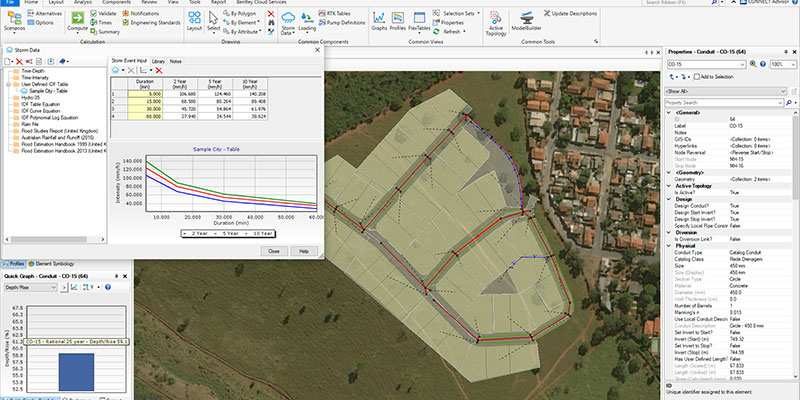Screen dimensions: 800x400
Task: Open the Library tab in Storm Data
Action: (157, 62)
